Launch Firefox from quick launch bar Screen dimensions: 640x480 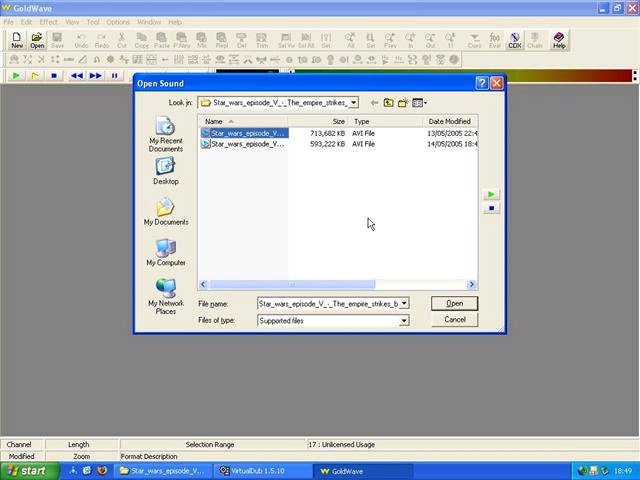[102, 471]
